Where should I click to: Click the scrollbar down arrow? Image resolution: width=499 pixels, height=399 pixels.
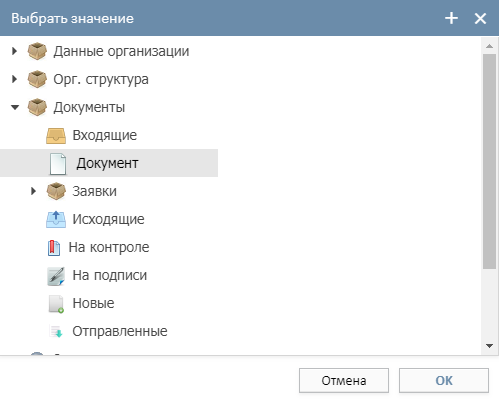click(489, 346)
